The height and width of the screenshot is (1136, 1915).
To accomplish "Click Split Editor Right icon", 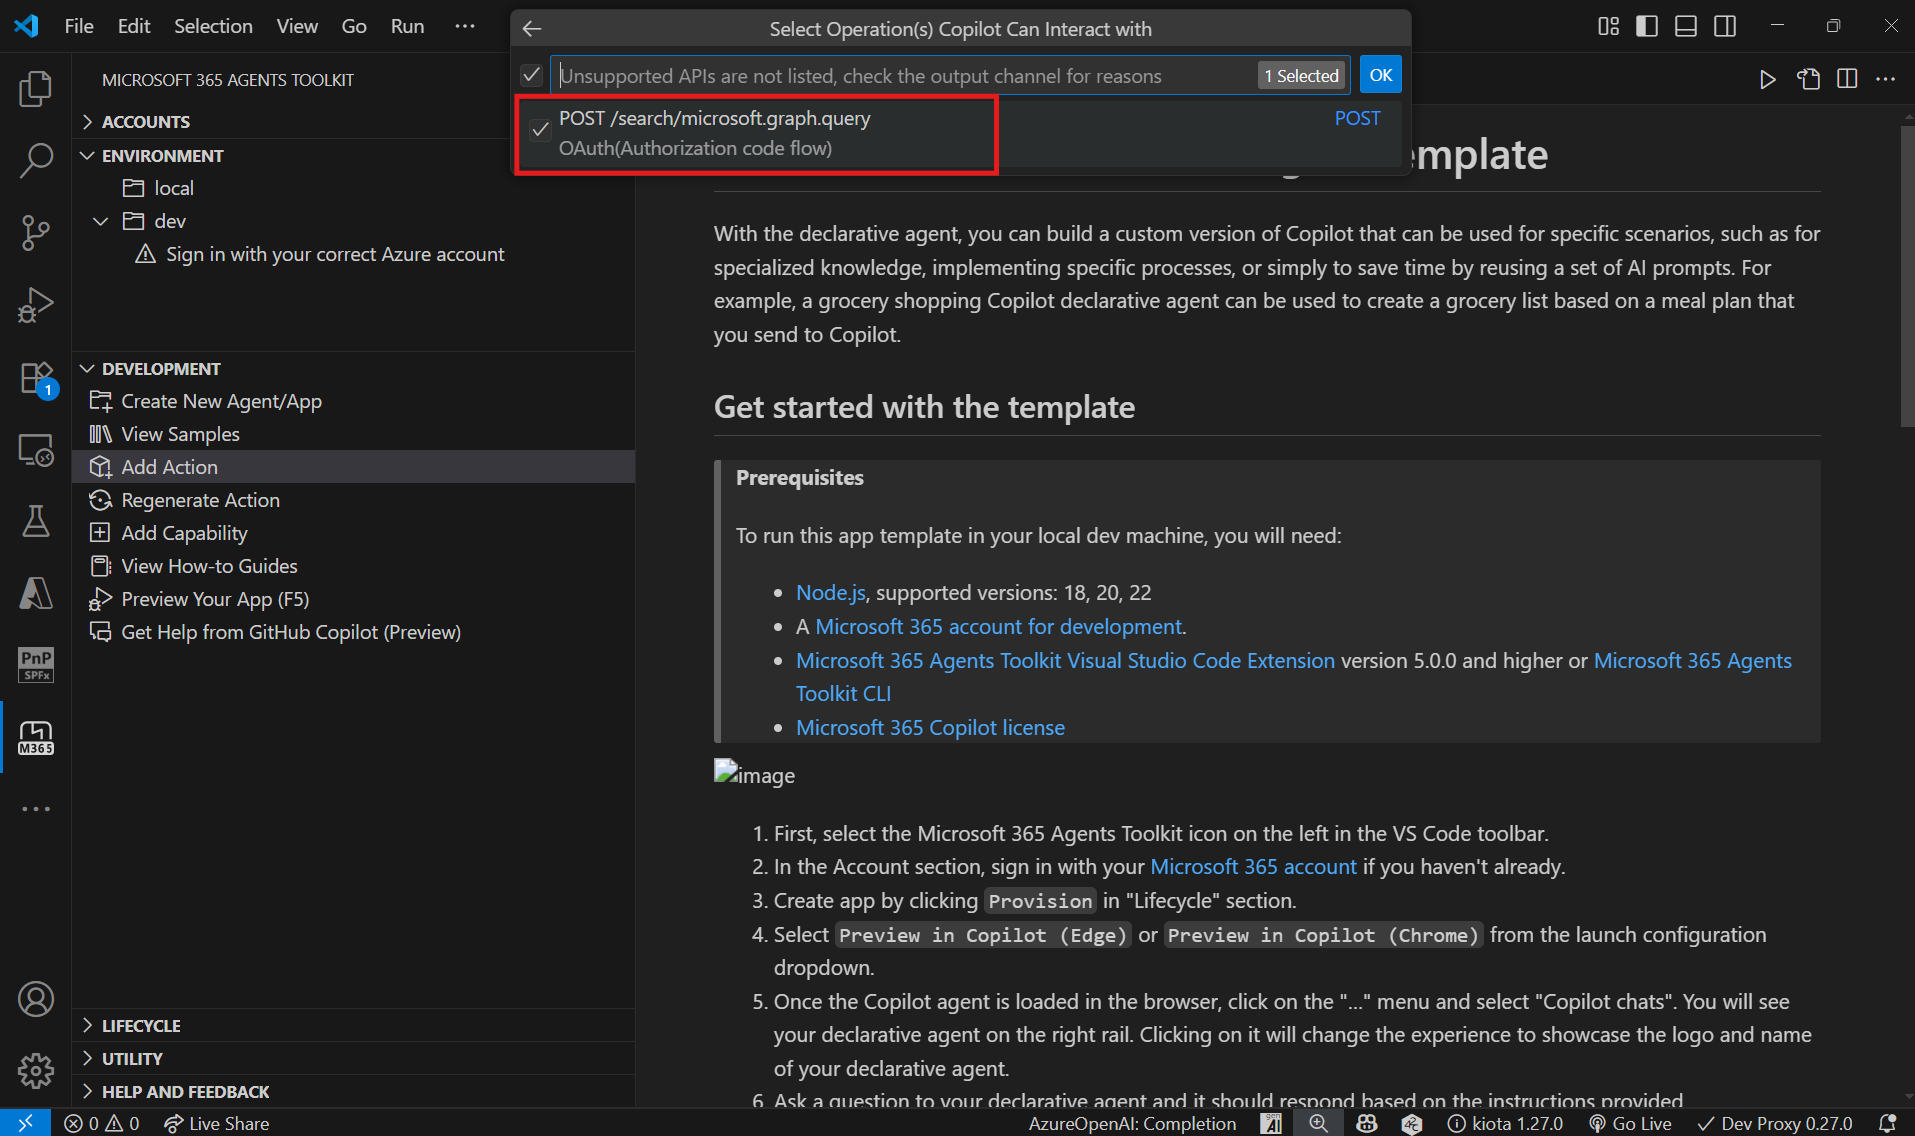I will tap(1847, 79).
